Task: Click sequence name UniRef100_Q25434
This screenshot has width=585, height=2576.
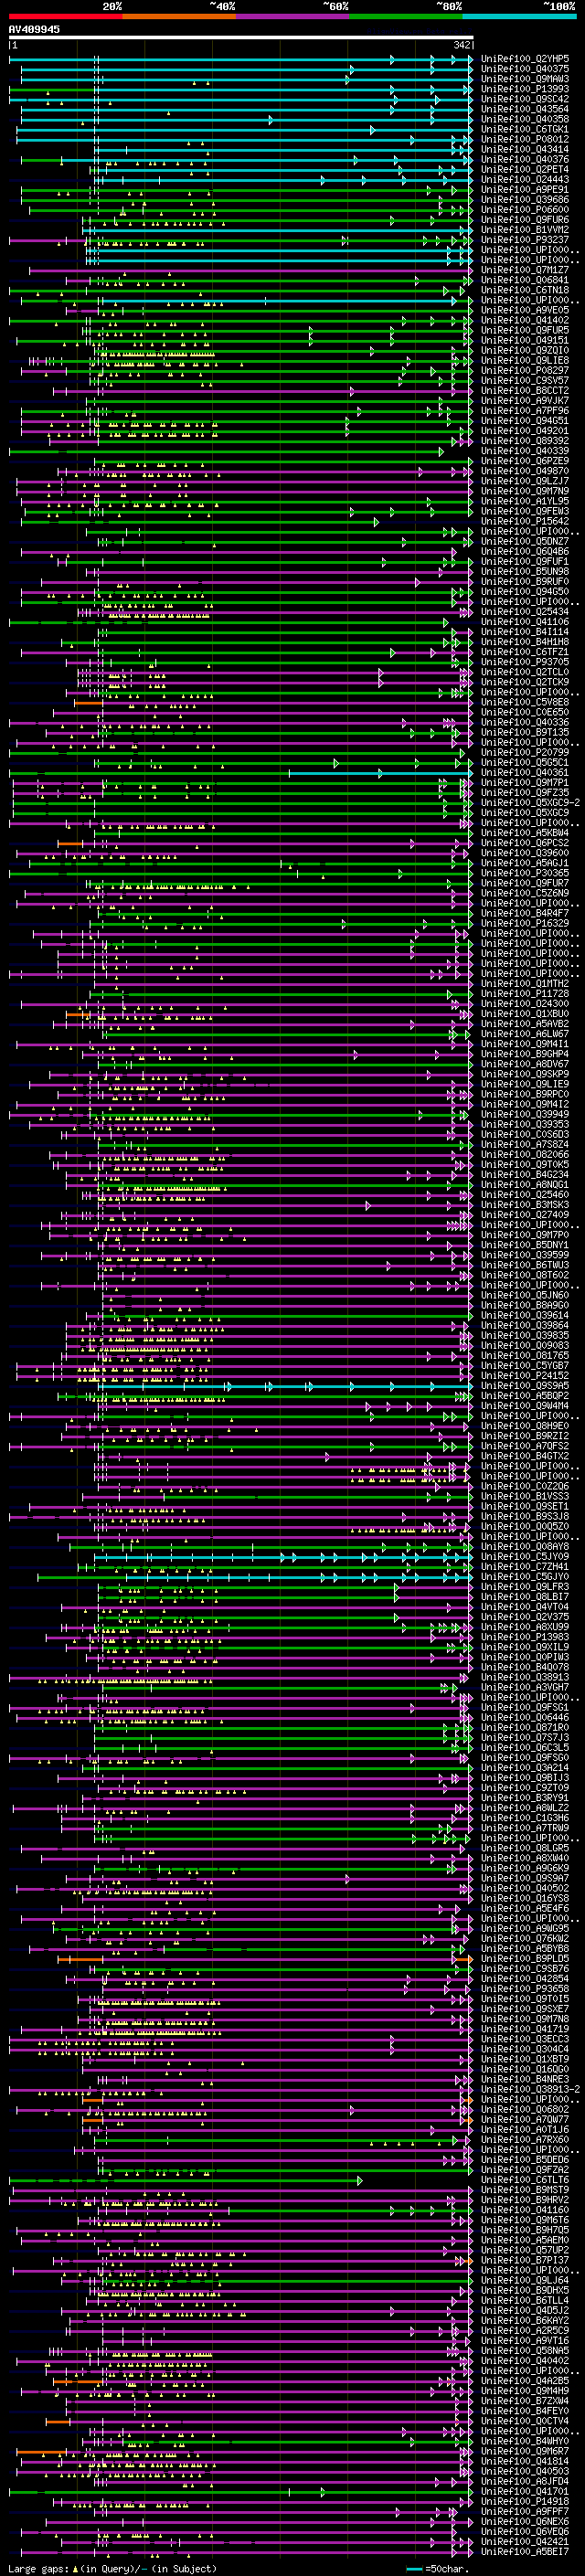Action: (525, 612)
